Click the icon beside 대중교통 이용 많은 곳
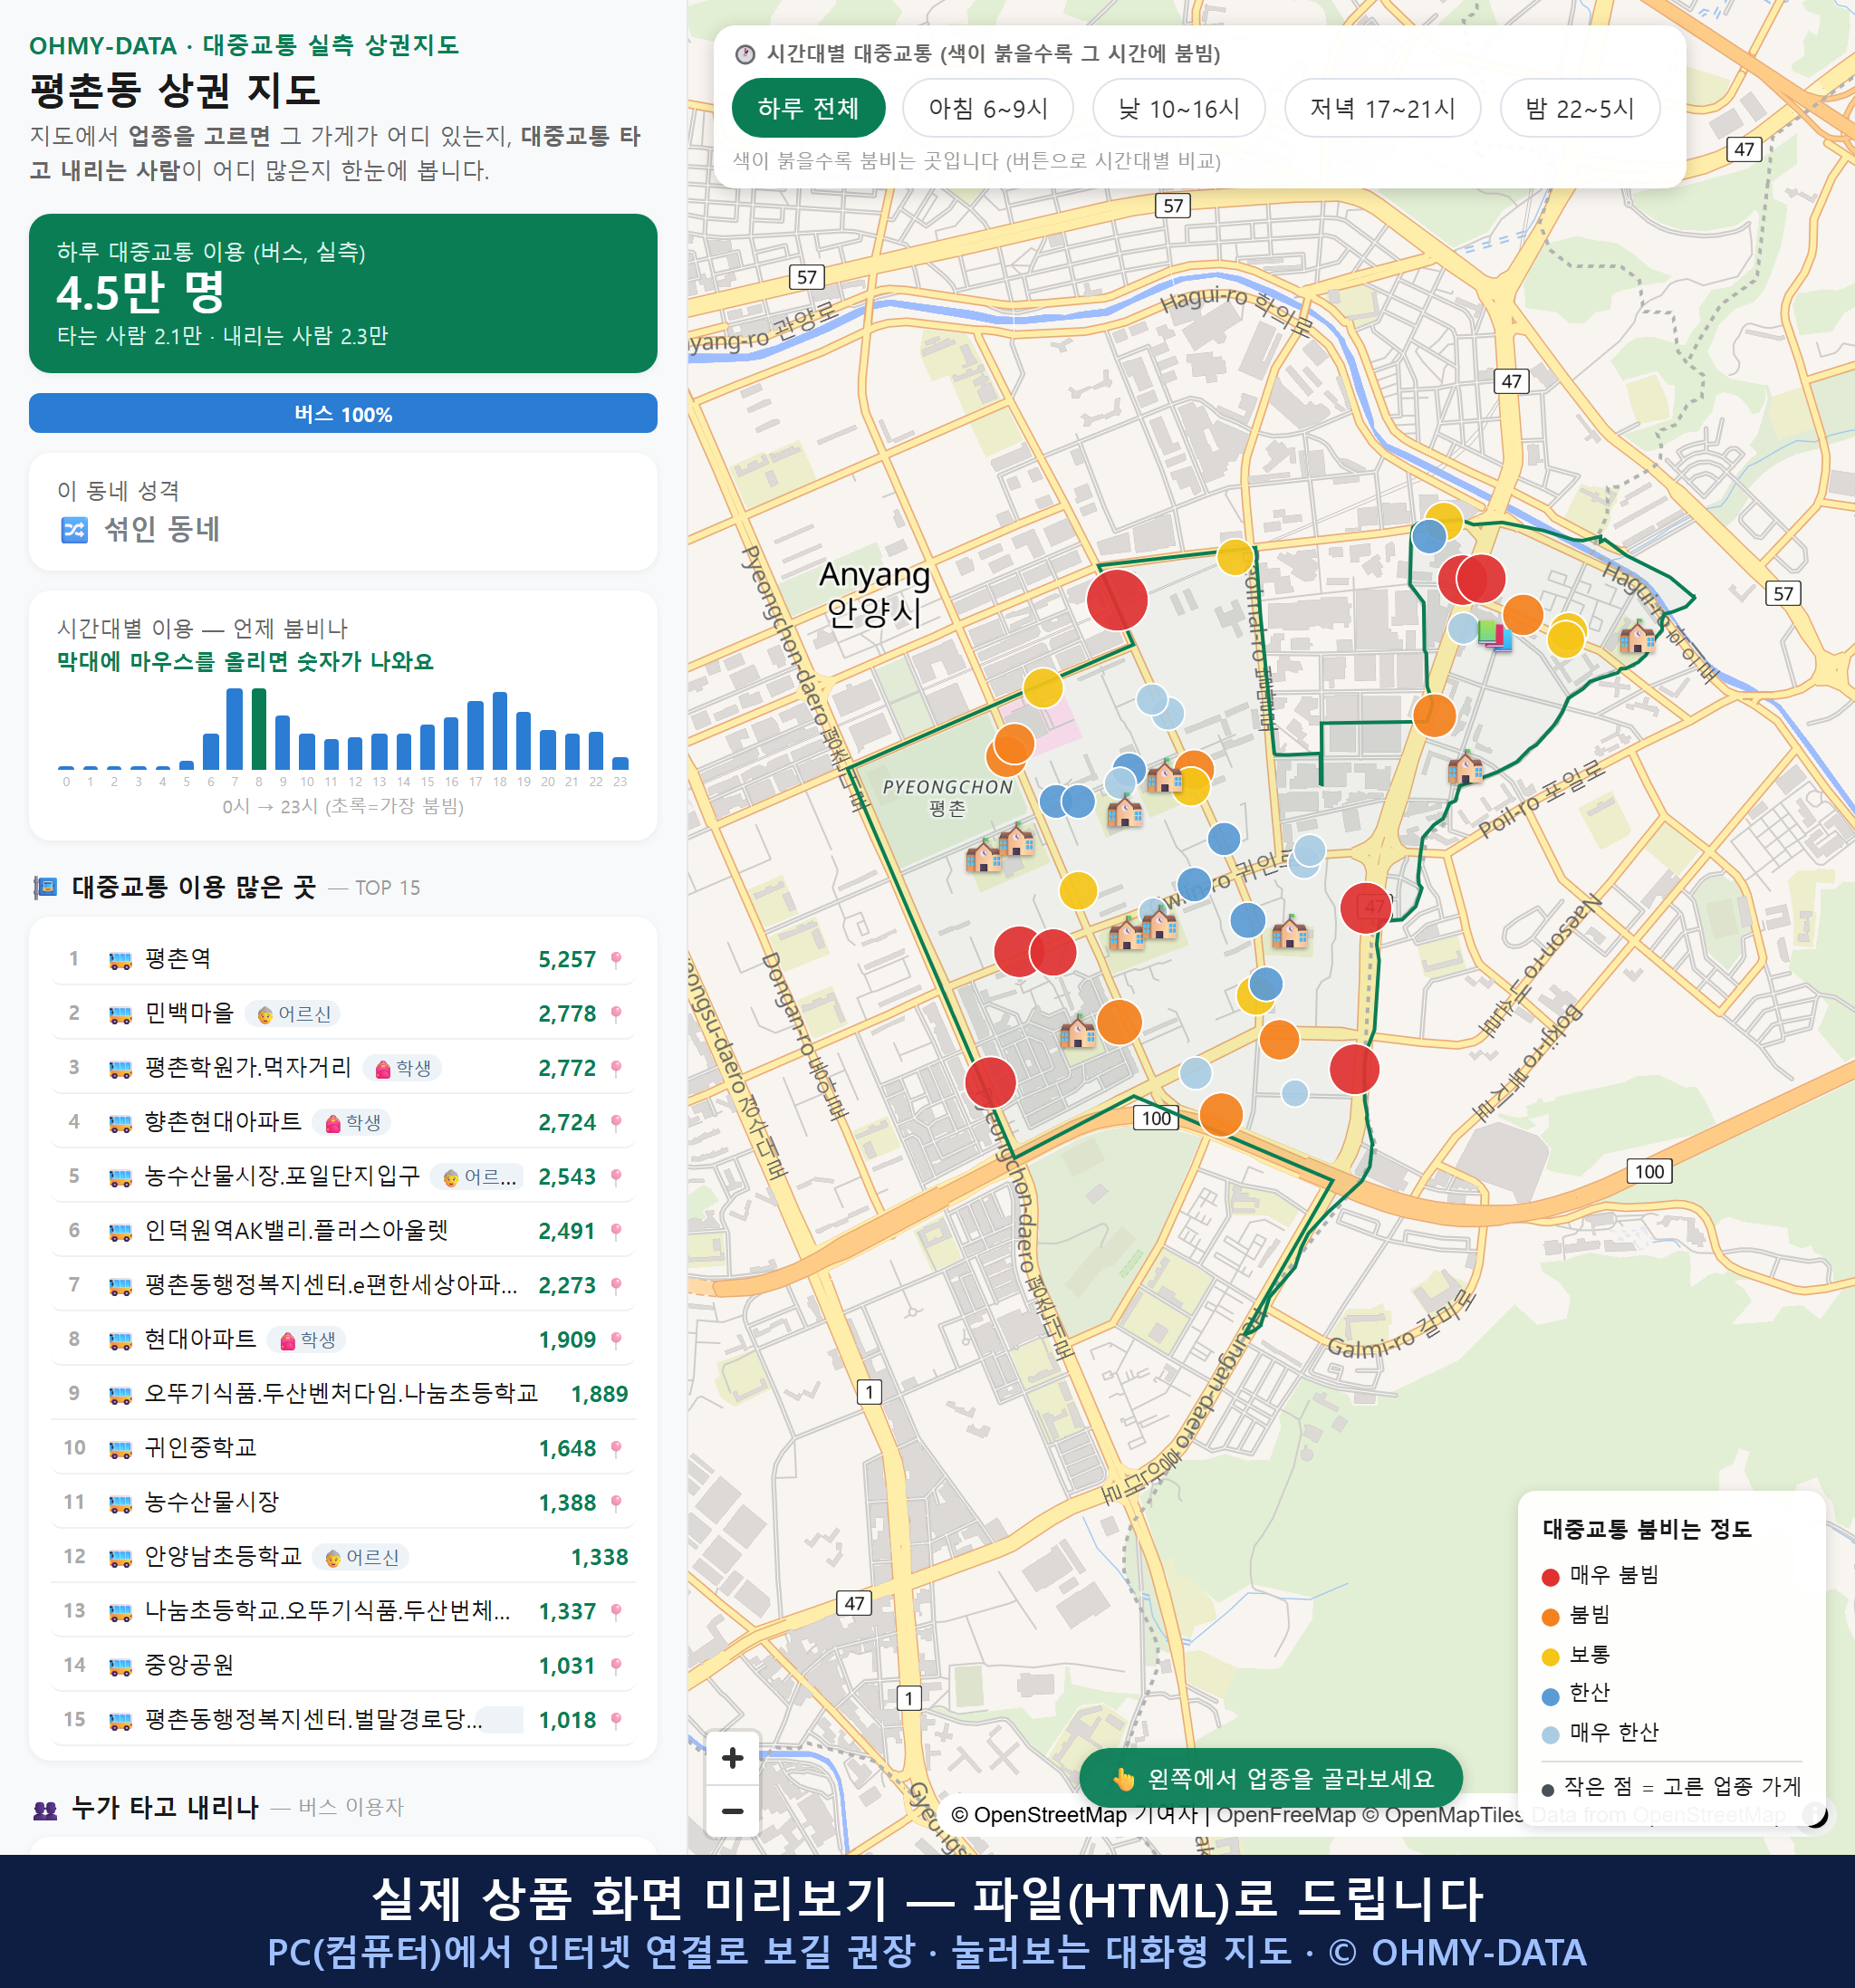Image resolution: width=1855 pixels, height=1988 pixels. pyautogui.click(x=45, y=887)
